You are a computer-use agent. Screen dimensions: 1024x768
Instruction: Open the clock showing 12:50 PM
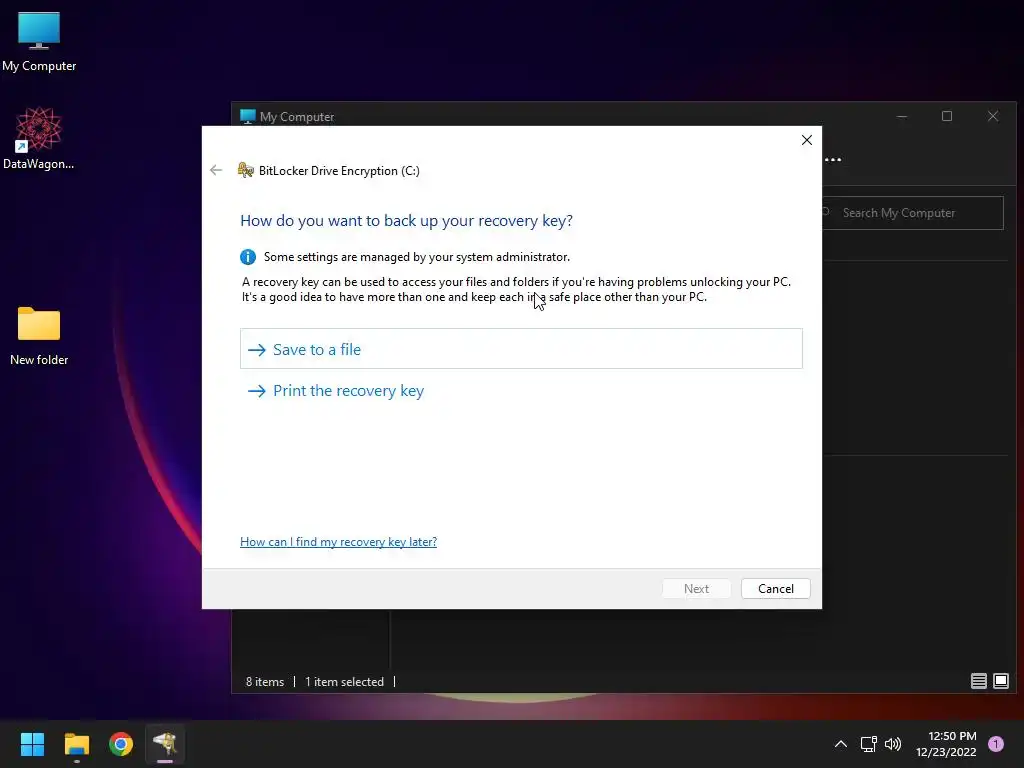pyautogui.click(x=946, y=744)
